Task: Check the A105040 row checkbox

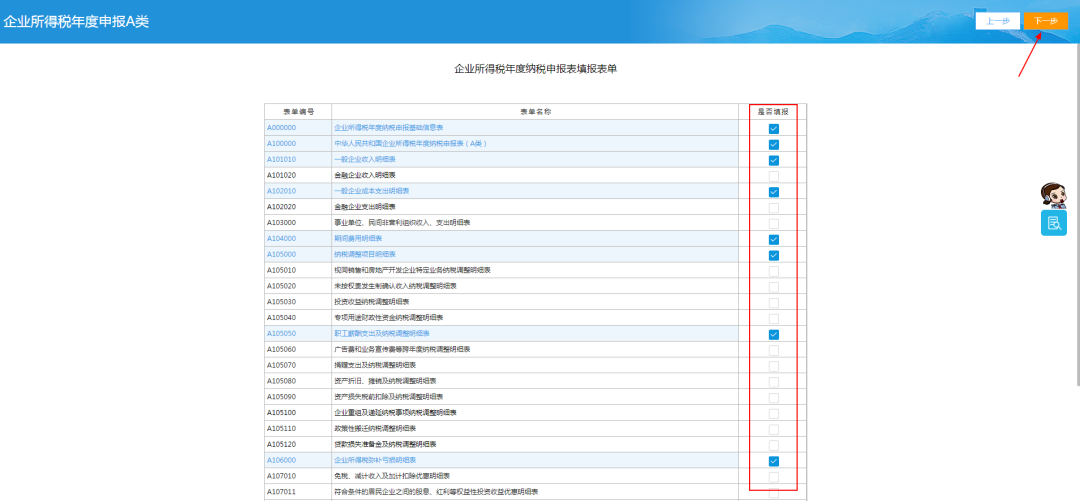Action: coord(773,318)
